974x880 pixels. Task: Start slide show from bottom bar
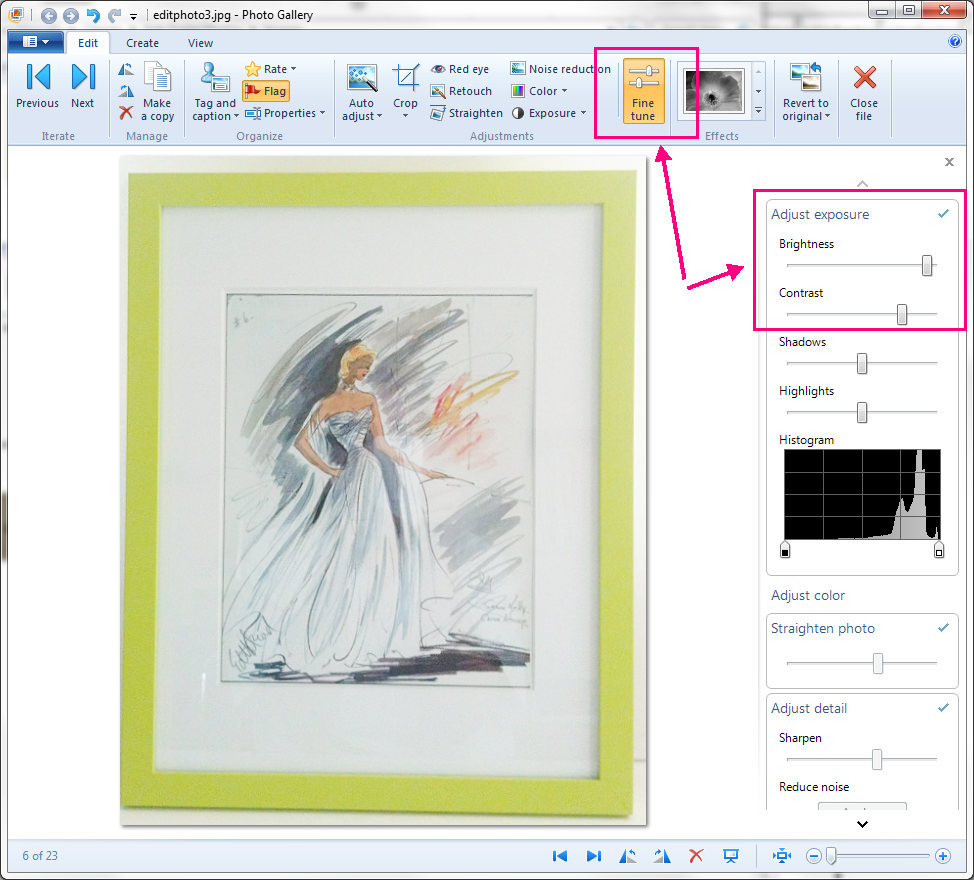[x=730, y=856]
